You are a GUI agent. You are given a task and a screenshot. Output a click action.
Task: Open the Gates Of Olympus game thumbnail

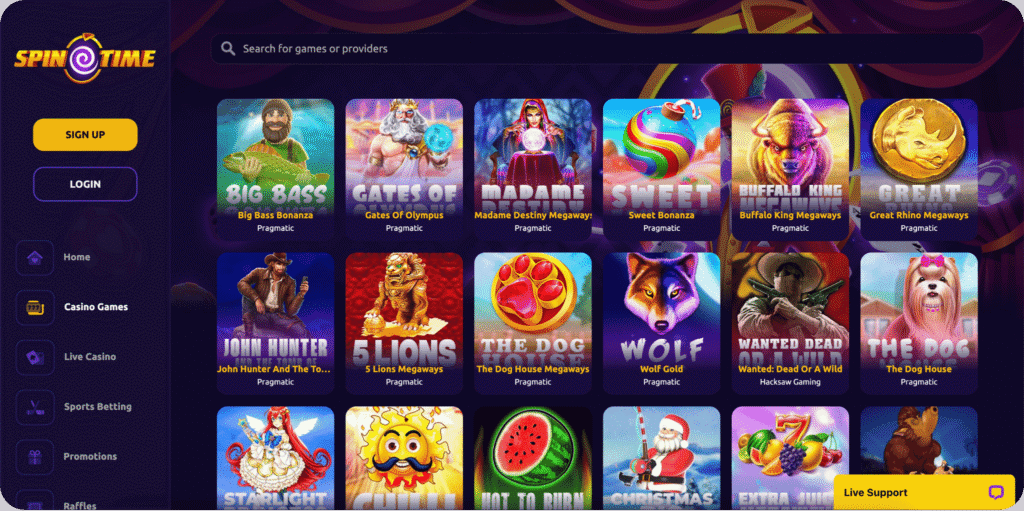tap(404, 169)
